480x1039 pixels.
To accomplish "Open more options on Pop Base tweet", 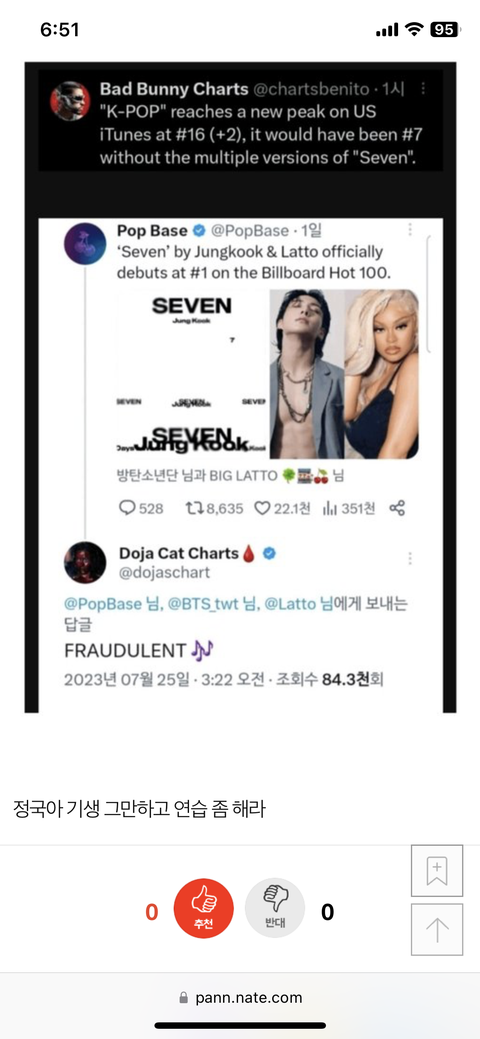I will tap(410, 229).
